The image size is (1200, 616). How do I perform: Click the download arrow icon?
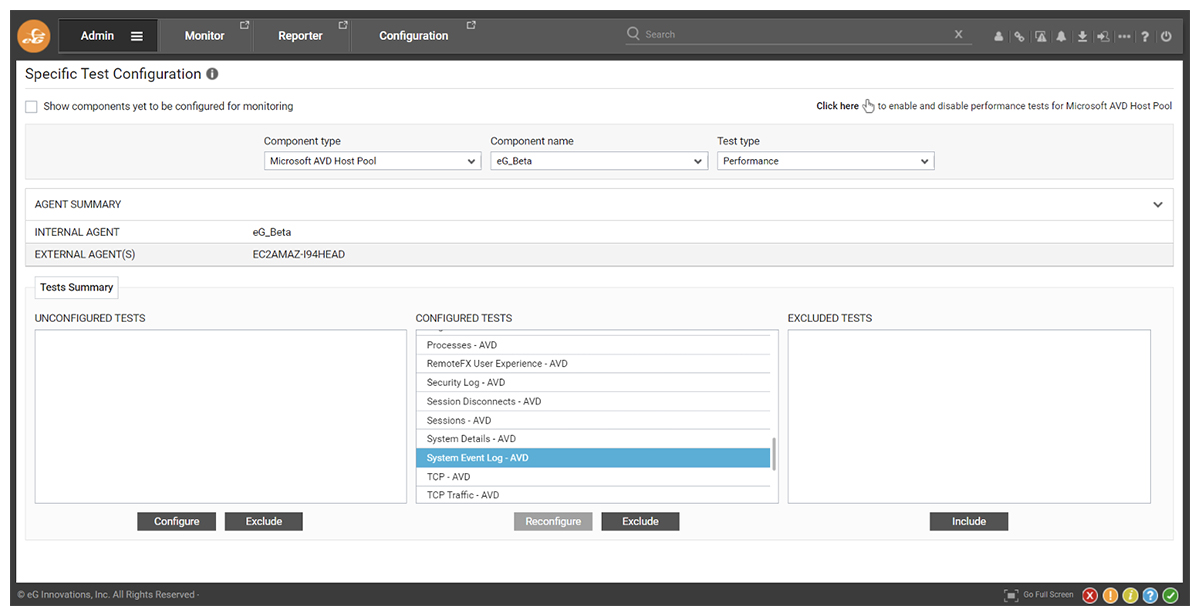click(x=1082, y=36)
